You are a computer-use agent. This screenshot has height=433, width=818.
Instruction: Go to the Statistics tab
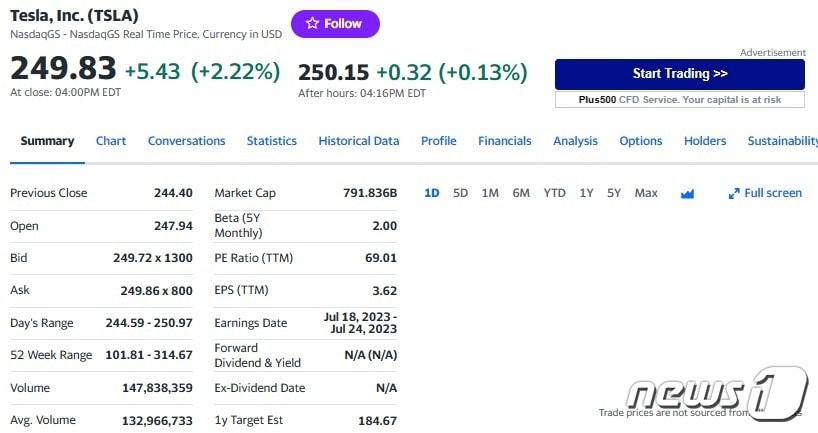272,141
